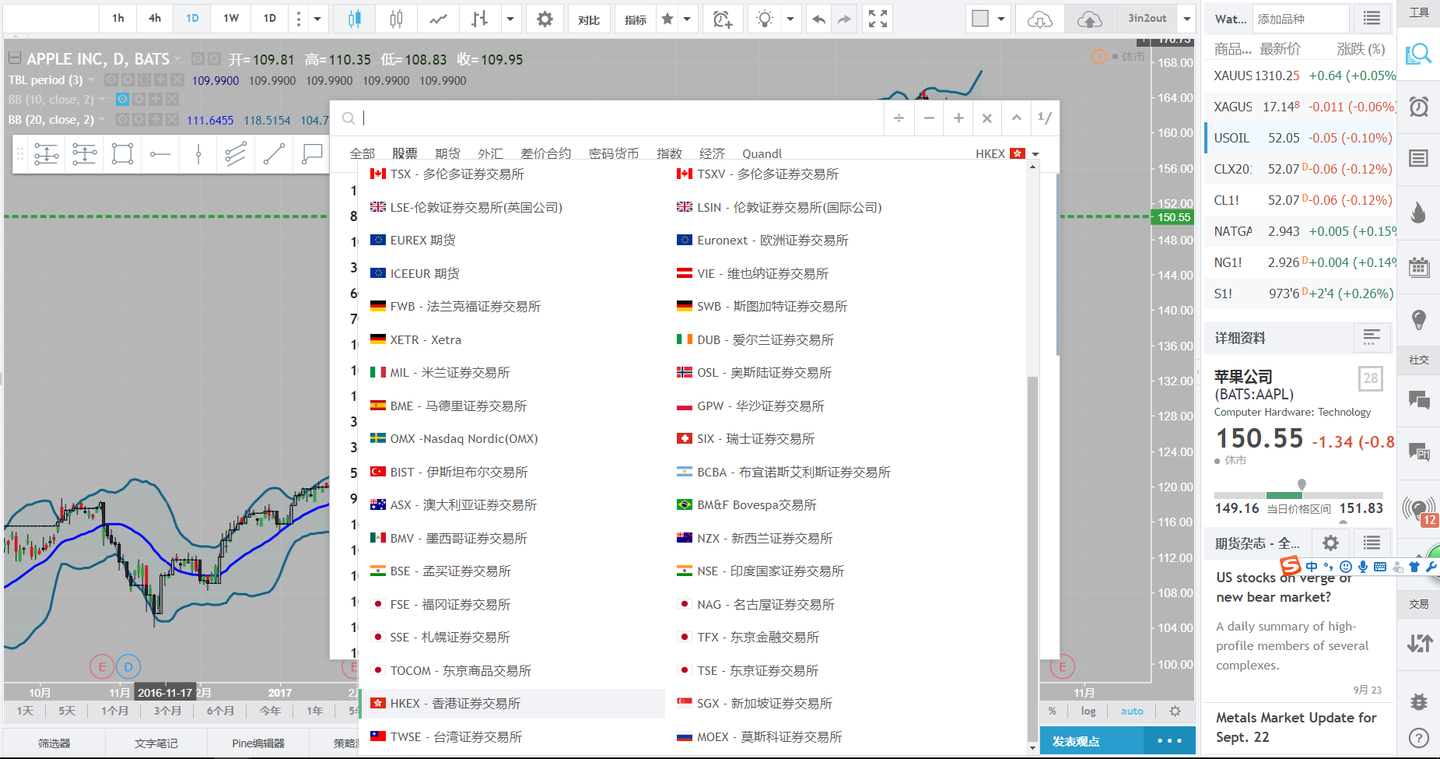Enable auto scale on the price axis
1440x759 pixels.
[1132, 711]
